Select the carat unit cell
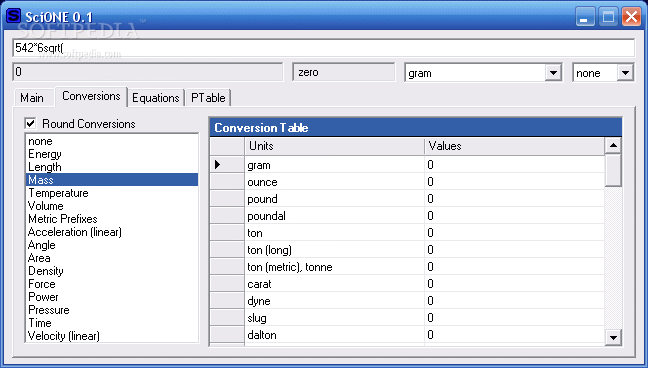Screen dimensions: 648x368 [x=335, y=284]
